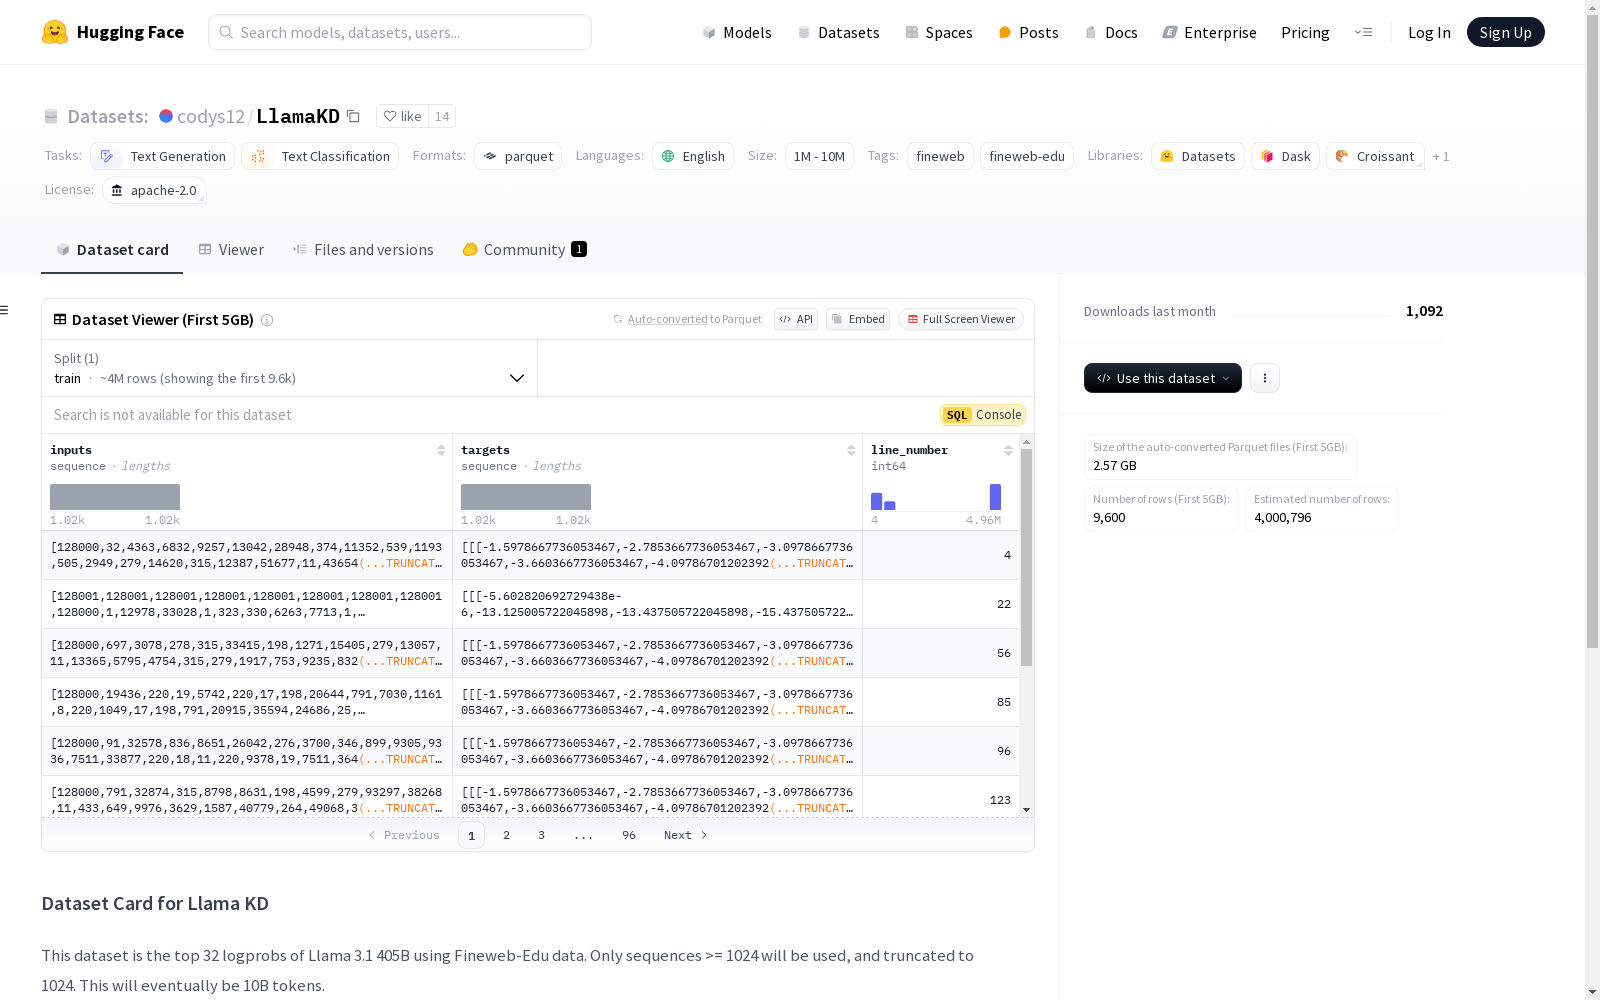Go to page 1 of the dataset rows
This screenshot has width=1600, height=1000.
471,835
